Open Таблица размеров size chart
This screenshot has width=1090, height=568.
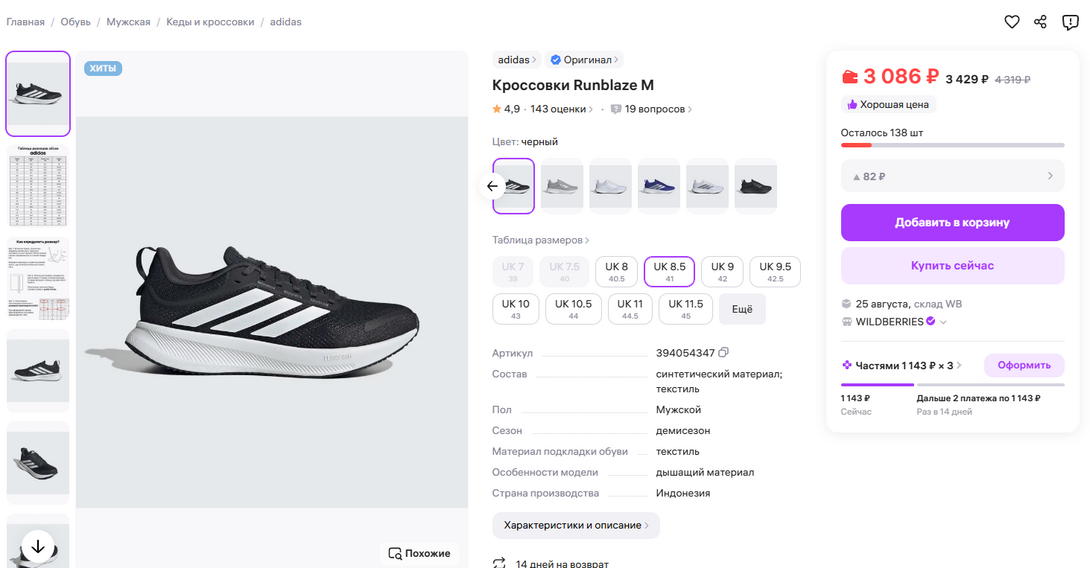coord(540,240)
